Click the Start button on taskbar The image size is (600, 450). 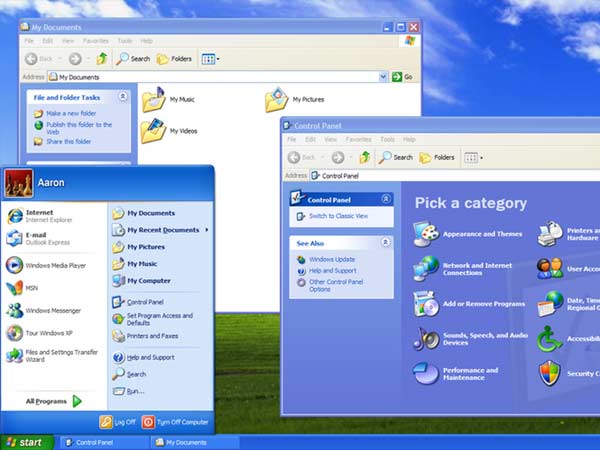pyautogui.click(x=25, y=441)
